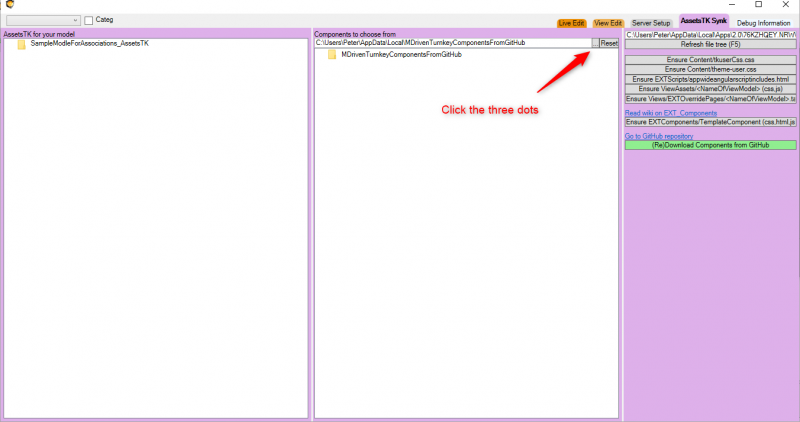Click the Reset button
Viewport: 800px width, 422px height.
point(609,43)
